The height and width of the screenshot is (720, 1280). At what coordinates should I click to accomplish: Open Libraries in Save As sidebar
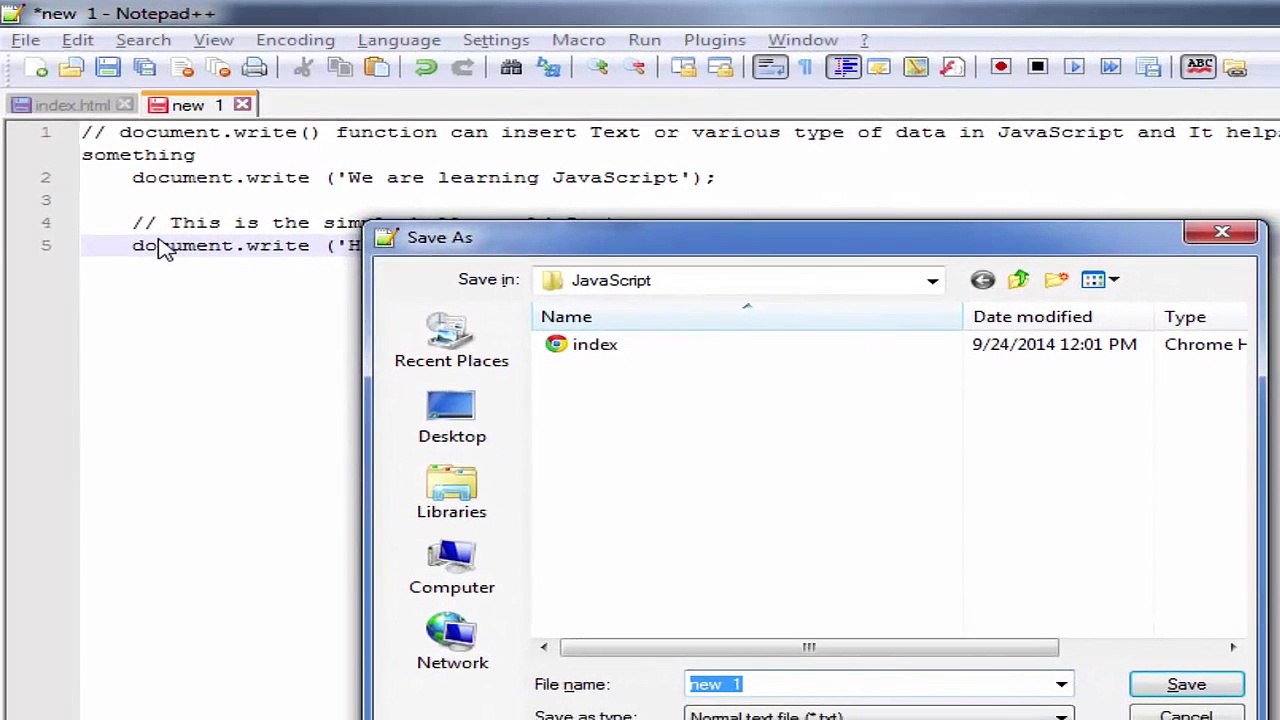pyautogui.click(x=451, y=492)
